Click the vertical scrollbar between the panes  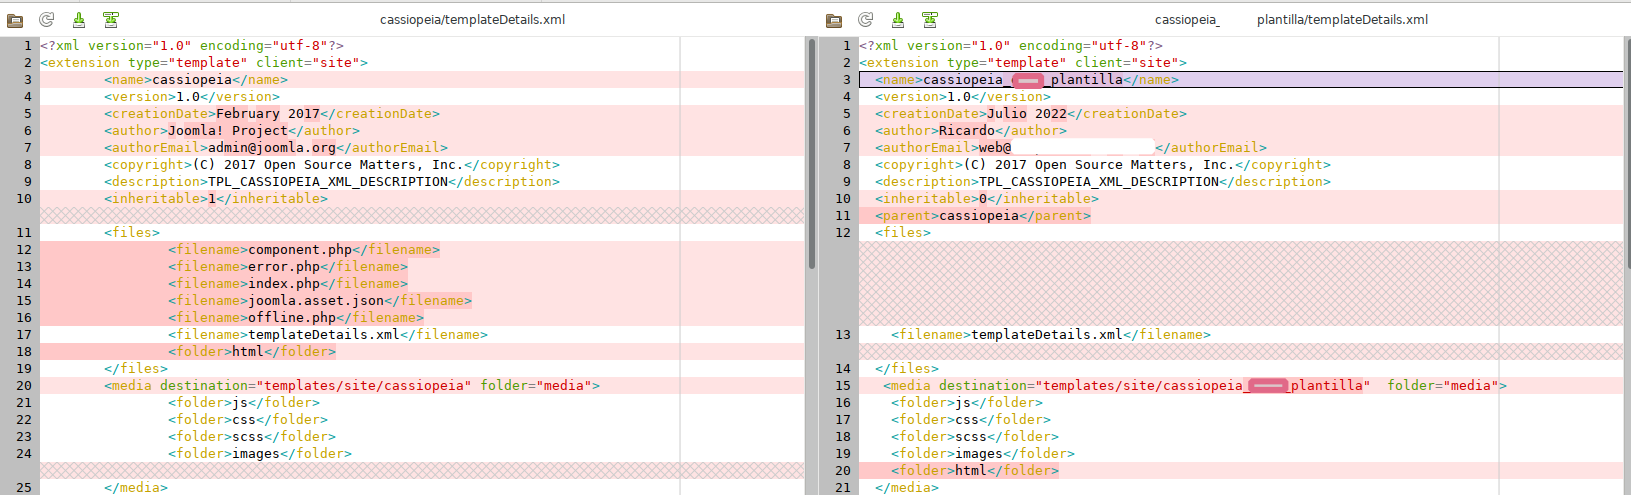(x=811, y=155)
